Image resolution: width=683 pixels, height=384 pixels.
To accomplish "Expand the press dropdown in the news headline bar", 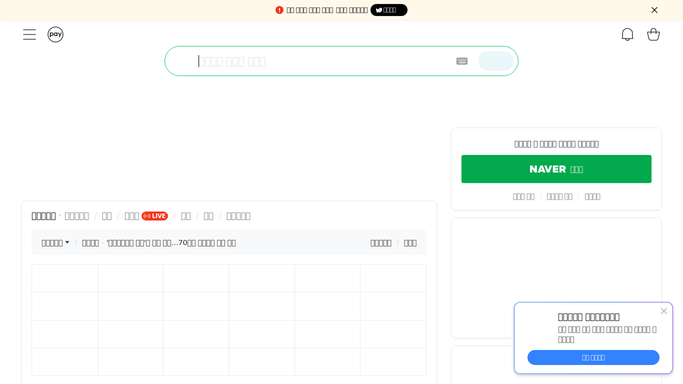I will click(x=55, y=243).
